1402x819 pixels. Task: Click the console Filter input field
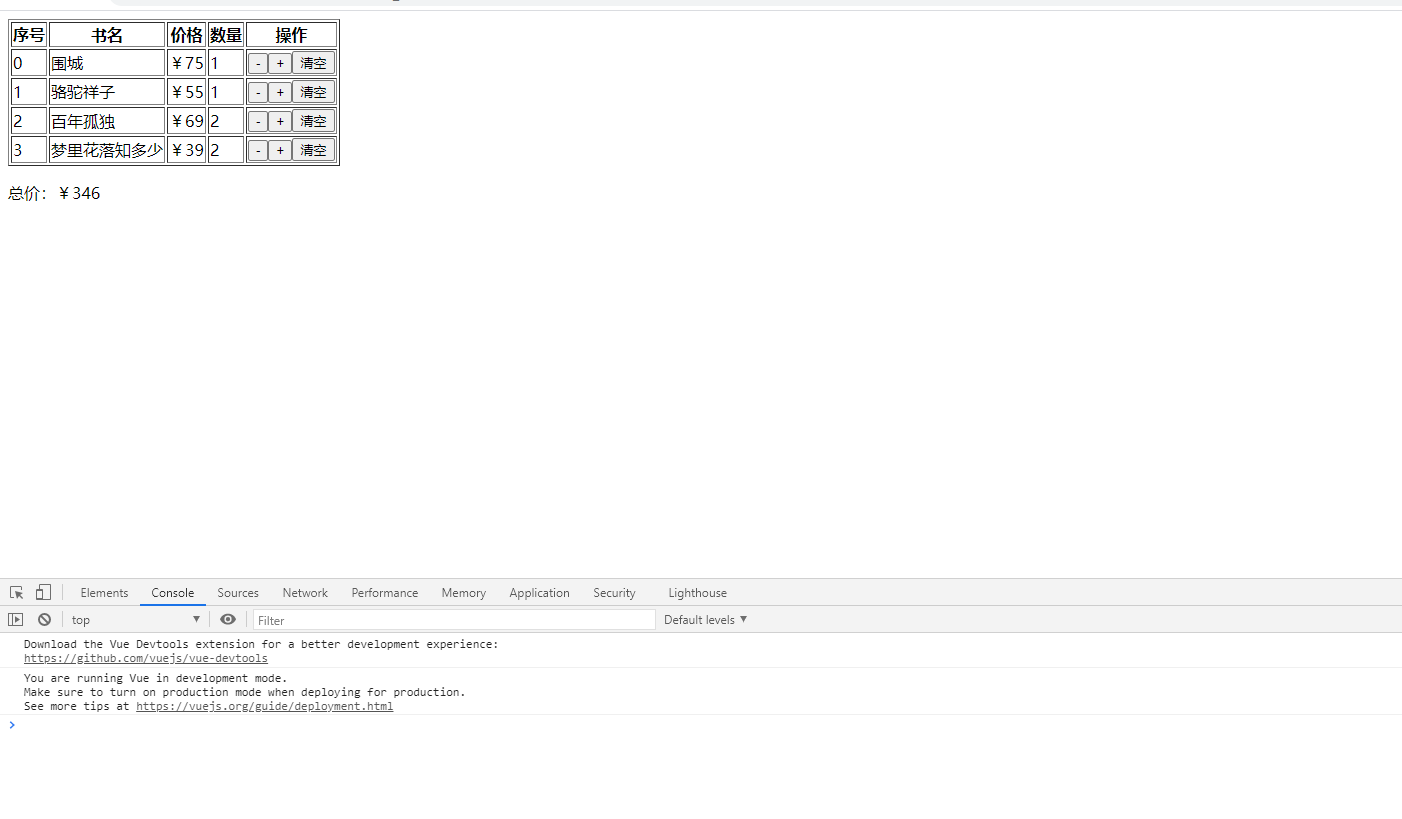pyautogui.click(x=450, y=619)
